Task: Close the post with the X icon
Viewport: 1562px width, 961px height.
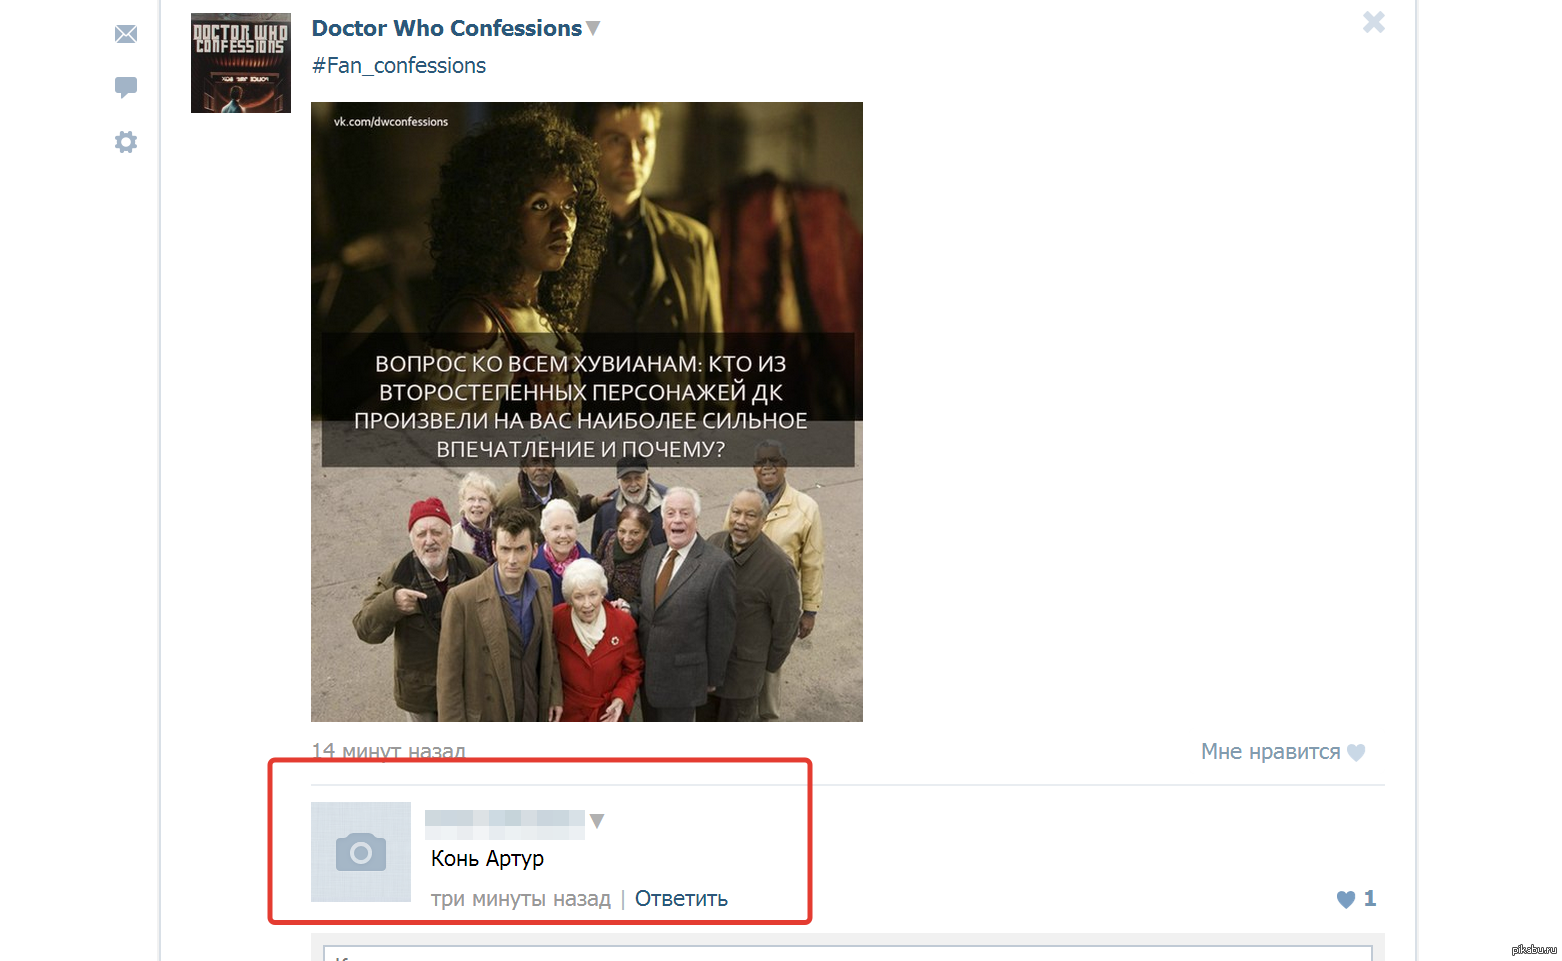Action: tap(1373, 22)
